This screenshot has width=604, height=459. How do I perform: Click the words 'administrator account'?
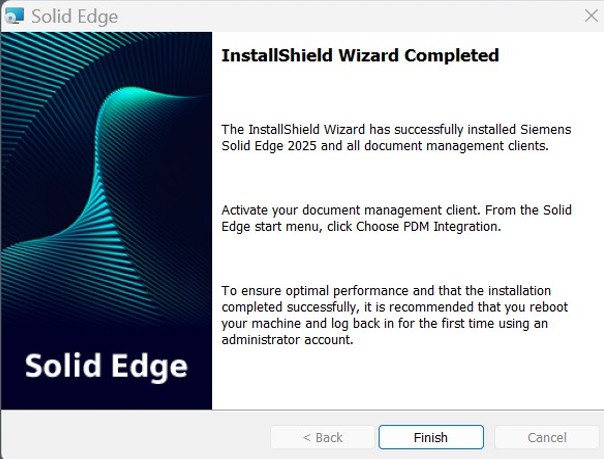point(287,340)
